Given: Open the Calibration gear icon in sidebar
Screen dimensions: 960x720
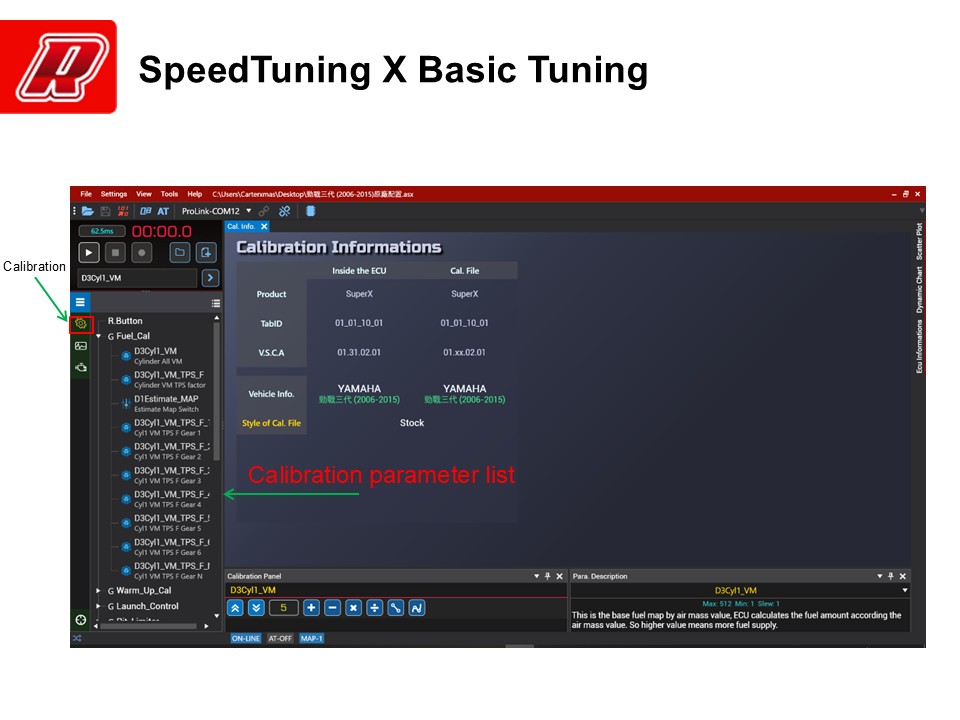Looking at the screenshot, I should tap(81, 324).
